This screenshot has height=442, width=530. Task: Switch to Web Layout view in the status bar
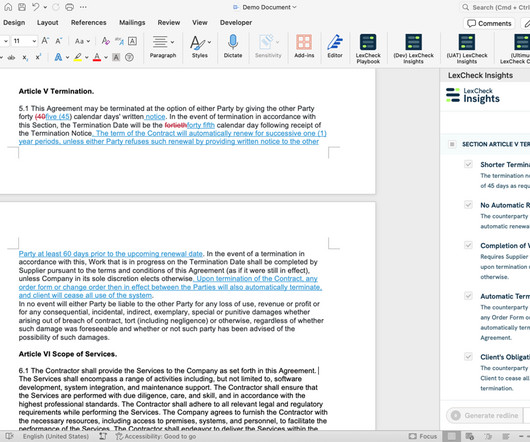[469, 436]
